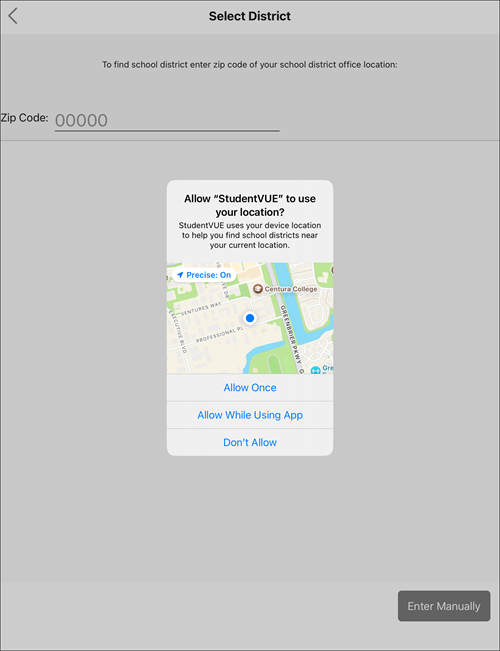Screen dimensions: 500x651
Task: Tap the zip code instruction text
Action: (250, 65)
